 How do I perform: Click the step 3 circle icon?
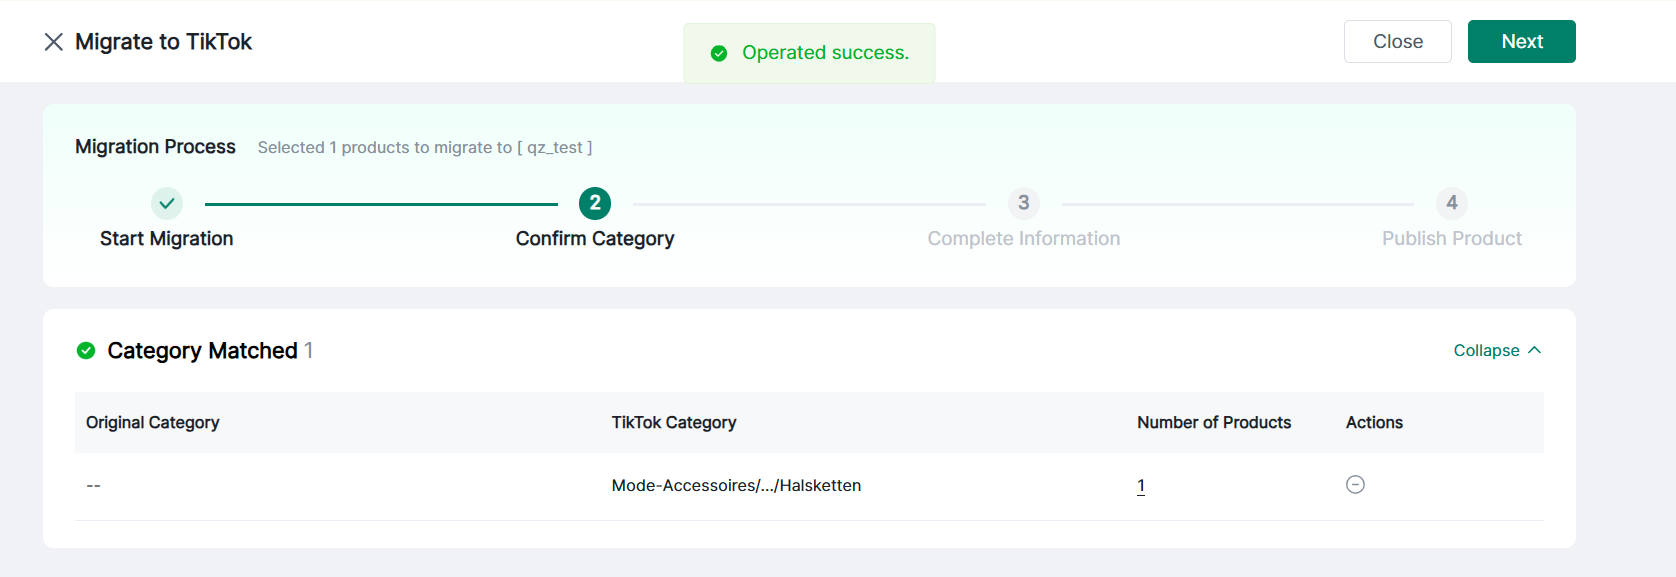point(1023,203)
